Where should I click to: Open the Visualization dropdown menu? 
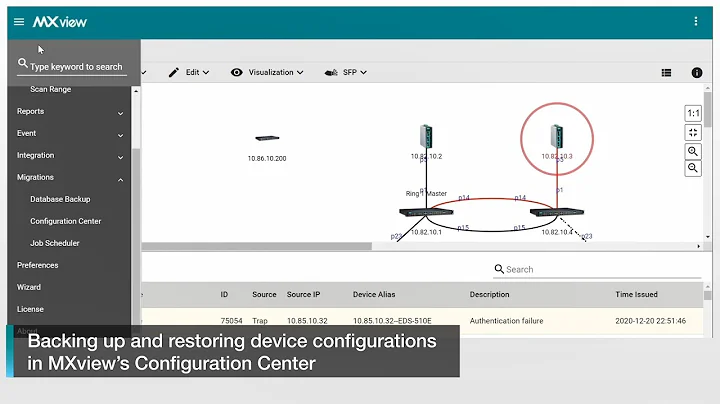276,73
